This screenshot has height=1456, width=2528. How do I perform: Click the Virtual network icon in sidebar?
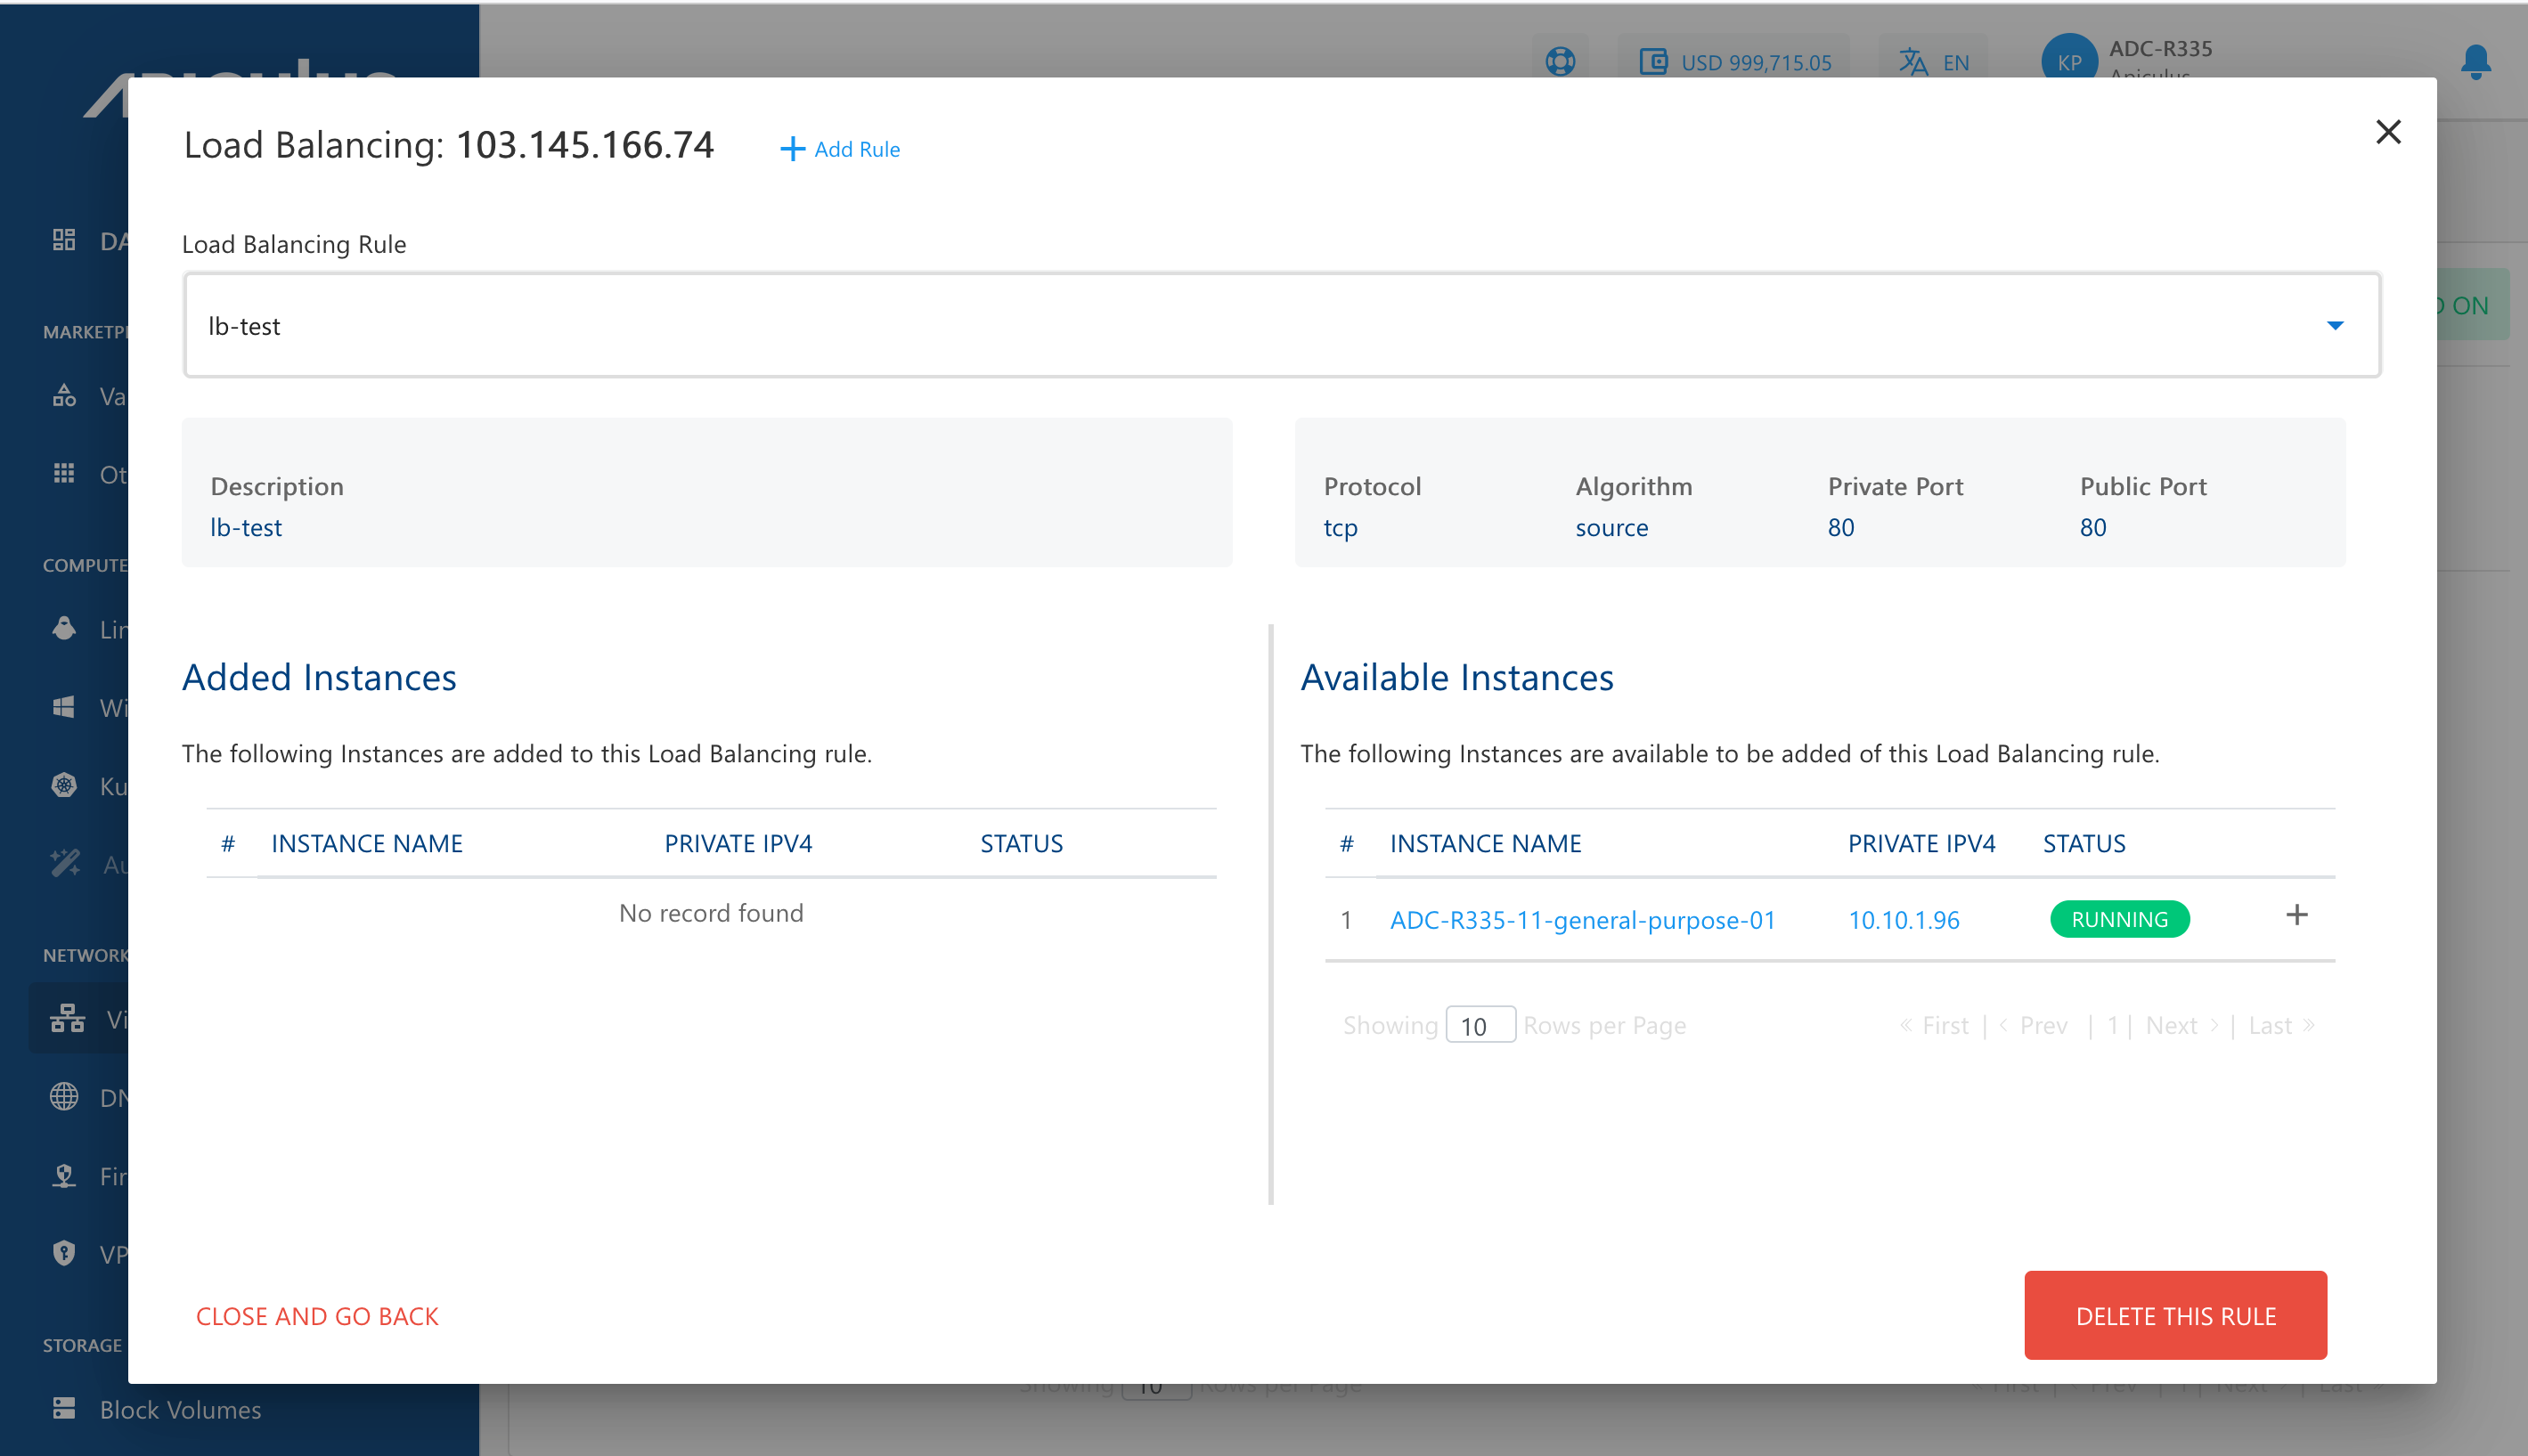(67, 1018)
